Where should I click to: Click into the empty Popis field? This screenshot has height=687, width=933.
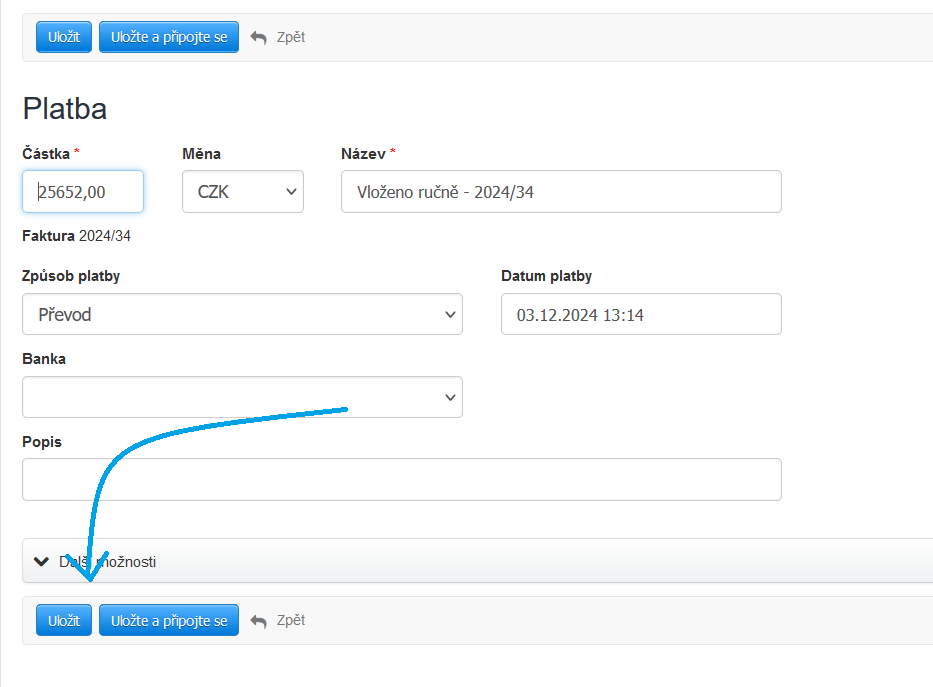coord(401,480)
